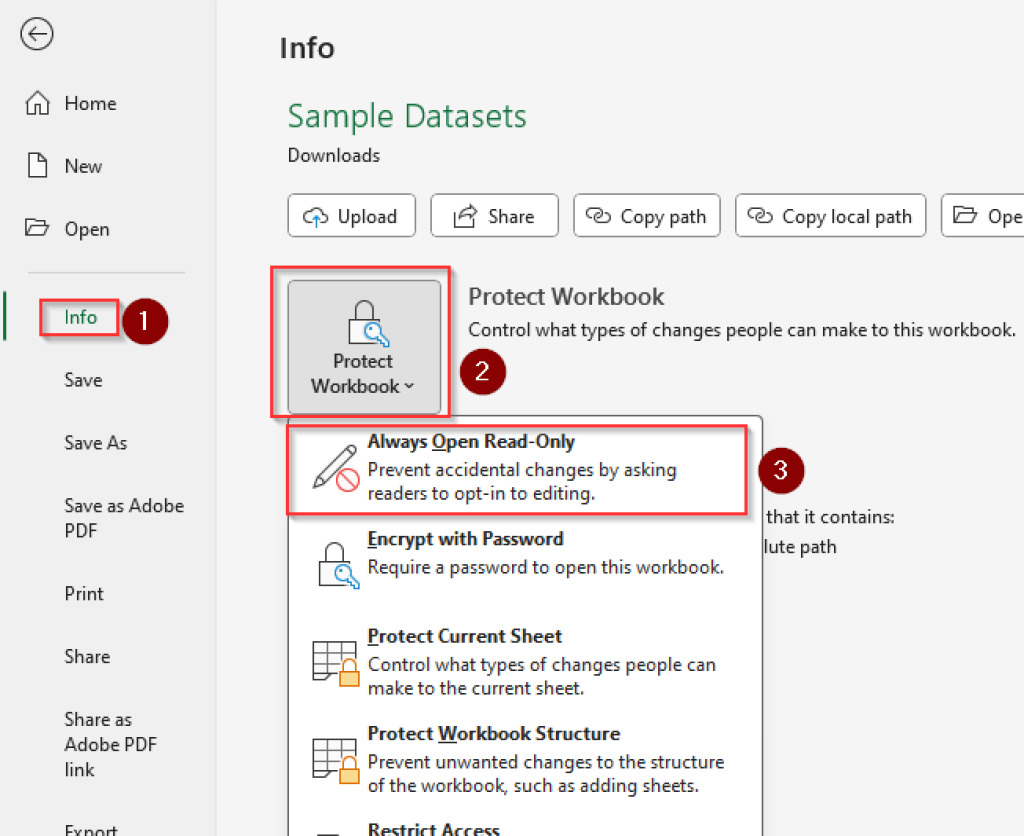Click the back arrow to exit backstage view

pyautogui.click(x=36, y=33)
